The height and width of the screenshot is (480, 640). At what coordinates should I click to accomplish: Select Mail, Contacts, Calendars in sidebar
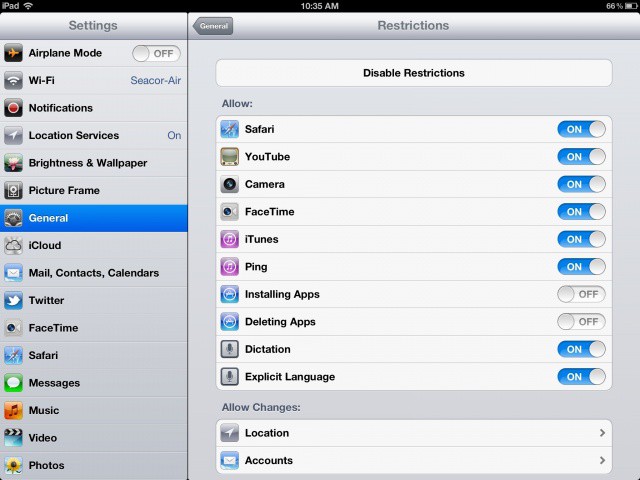point(93,273)
